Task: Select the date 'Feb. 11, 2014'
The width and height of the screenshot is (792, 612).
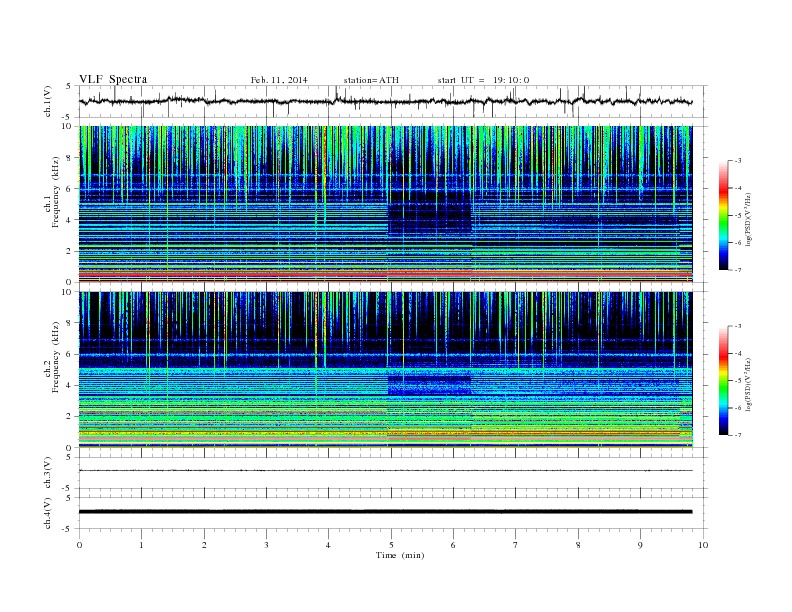Action: pyautogui.click(x=279, y=80)
